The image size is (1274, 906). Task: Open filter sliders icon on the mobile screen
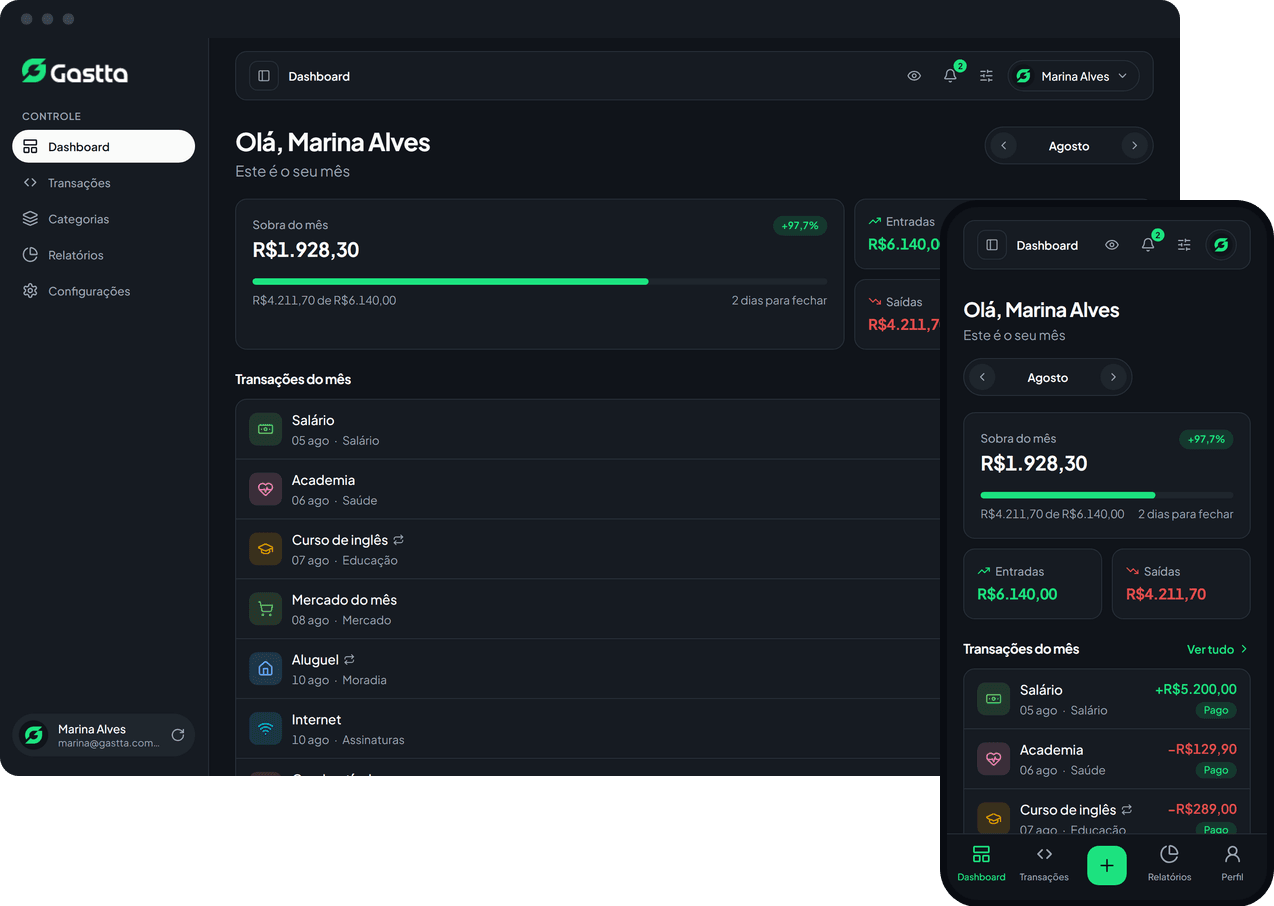pyautogui.click(x=1184, y=245)
